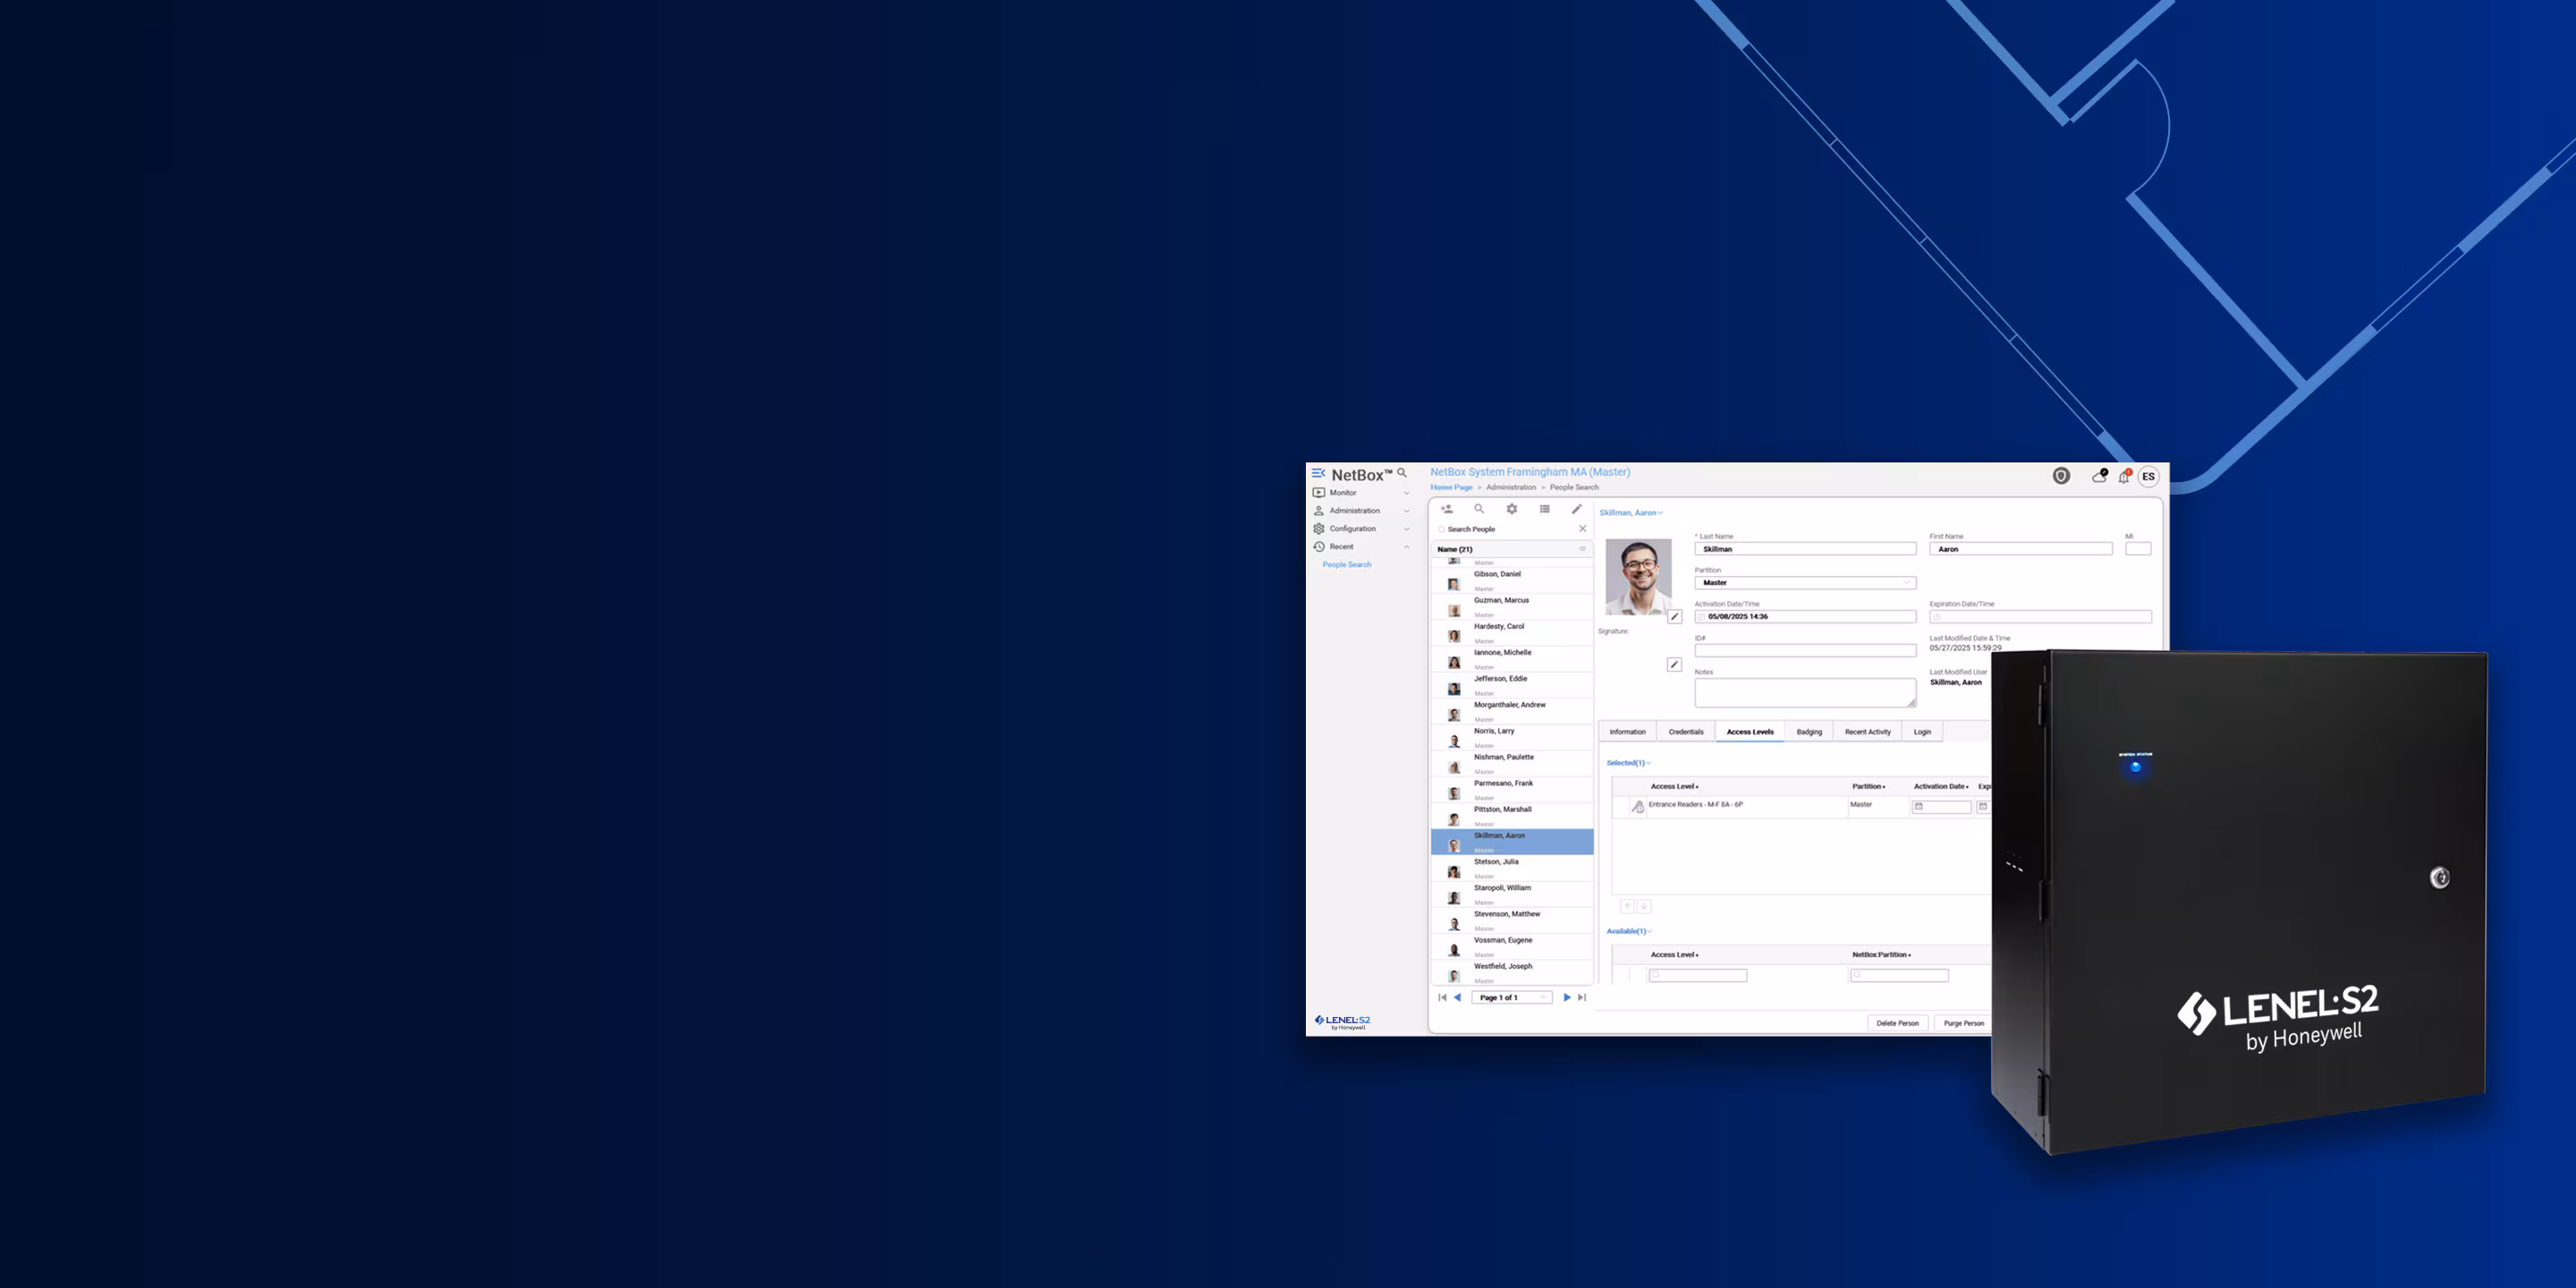This screenshot has width=2576, height=1288.
Task: Click move down arrow under Selected access levels
Action: (x=1643, y=906)
